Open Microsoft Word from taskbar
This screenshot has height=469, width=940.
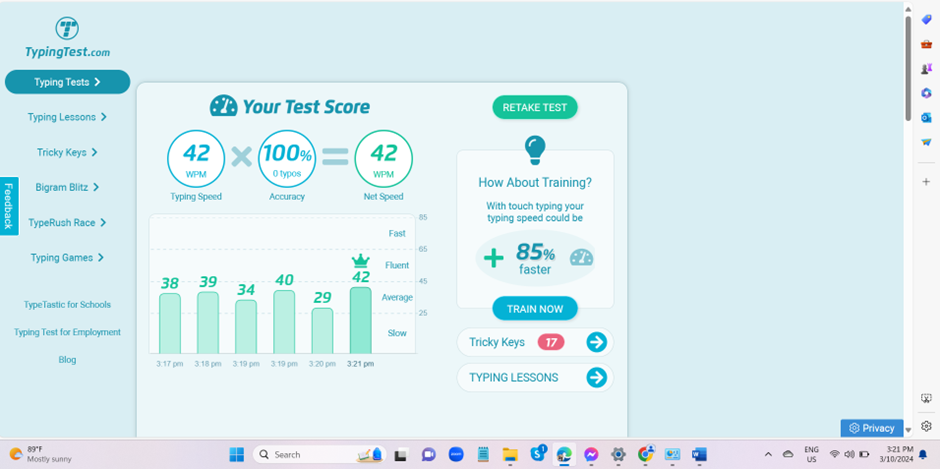coord(699,455)
